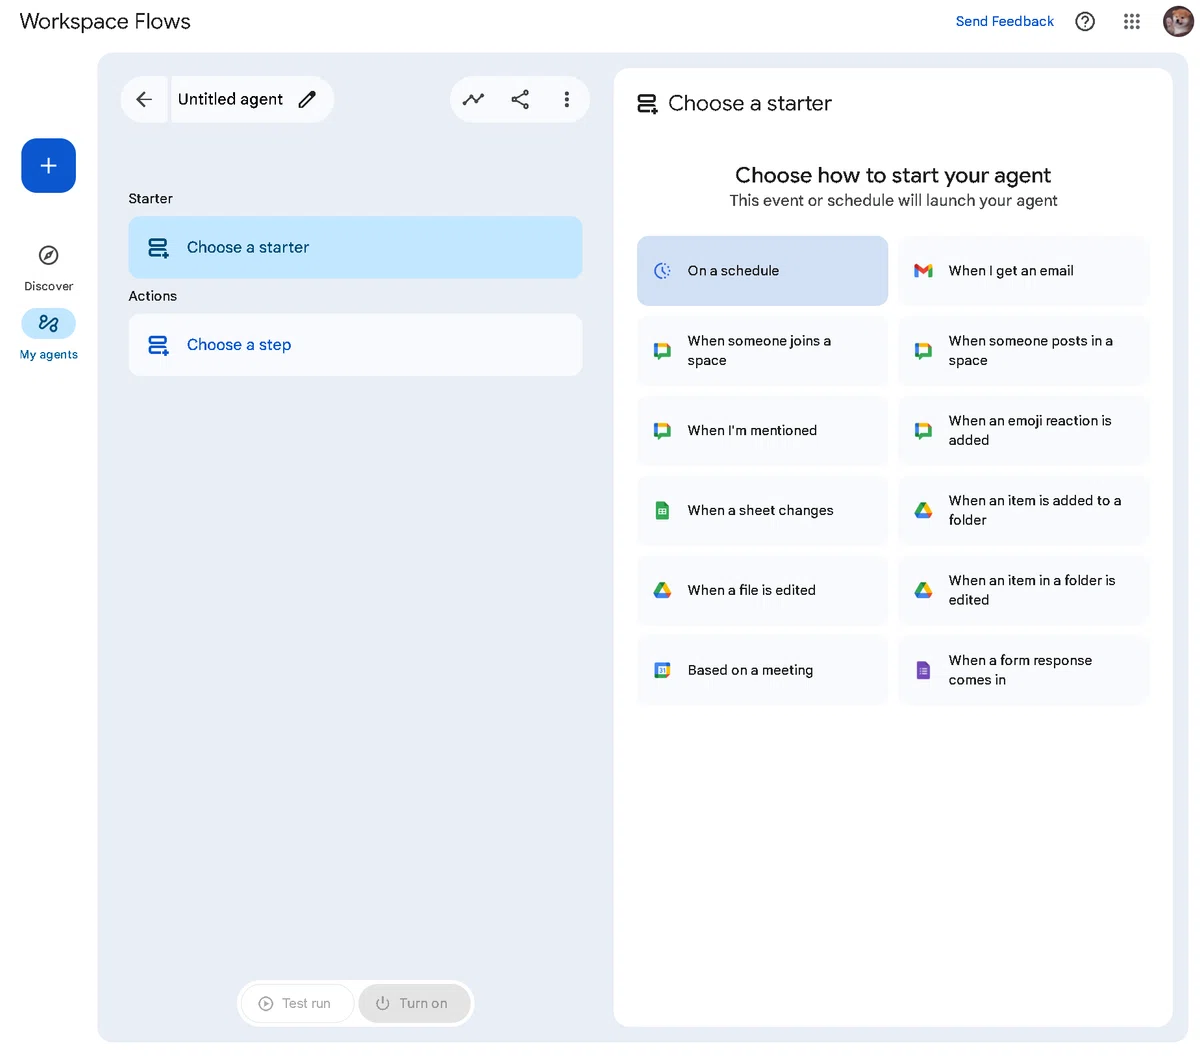1200x1056 pixels.
Task: Choose the When a sheet changes starter
Action: click(762, 511)
